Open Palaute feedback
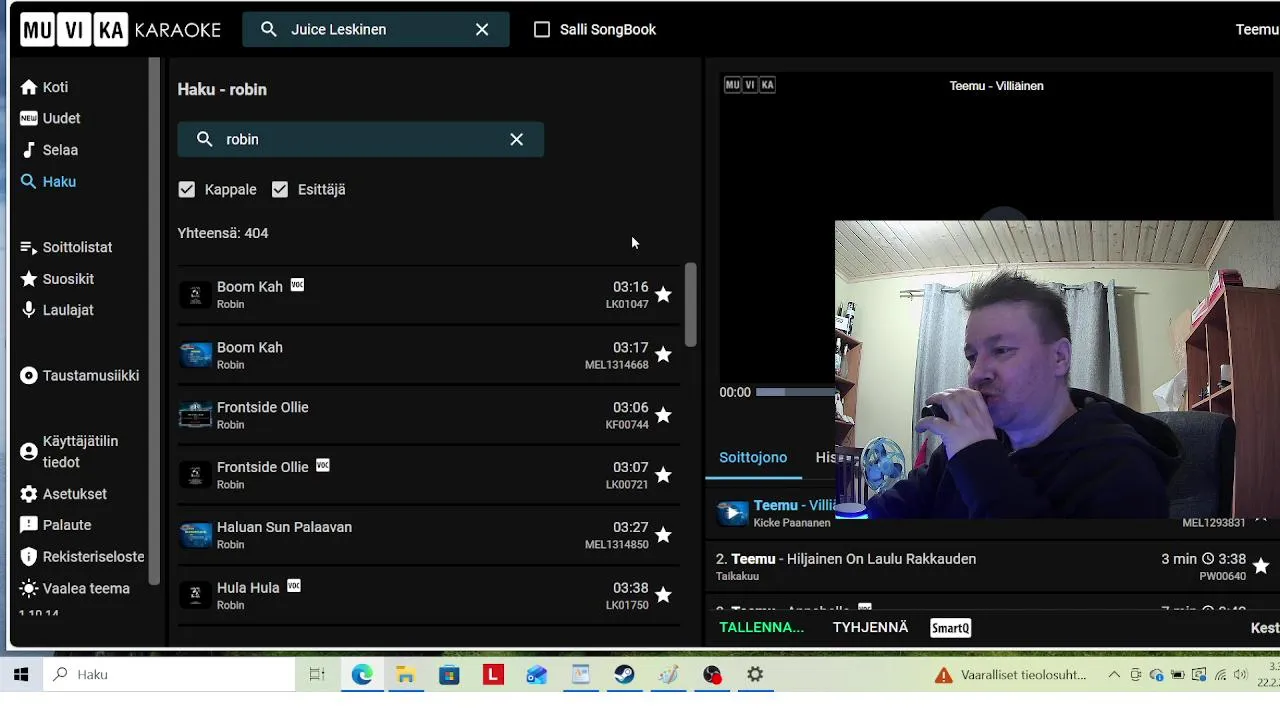The height and width of the screenshot is (720, 1280). 56,525
